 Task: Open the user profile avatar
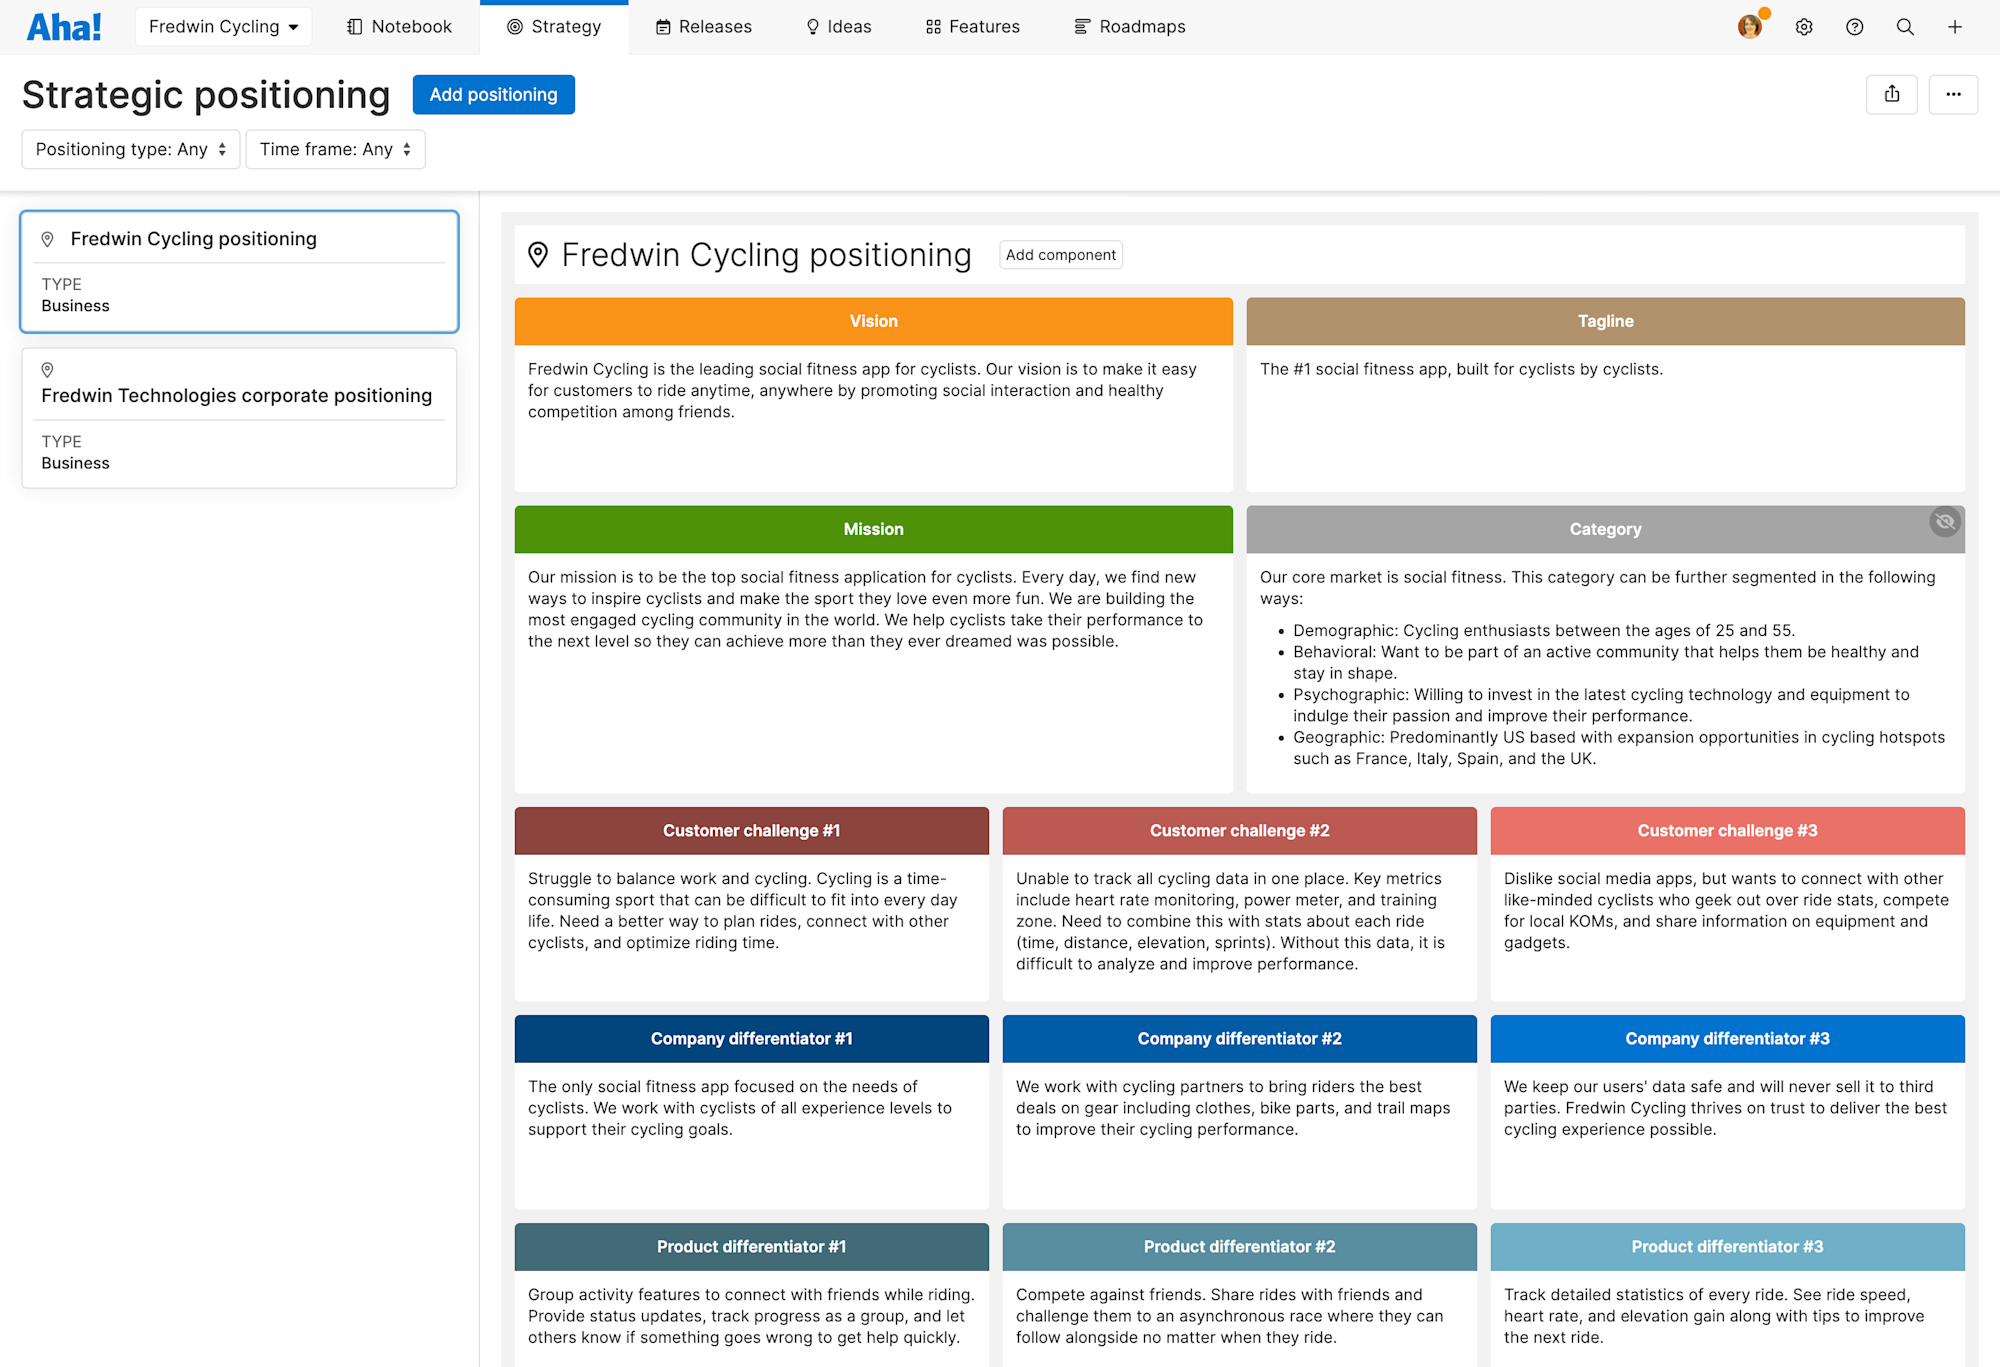(x=1750, y=27)
